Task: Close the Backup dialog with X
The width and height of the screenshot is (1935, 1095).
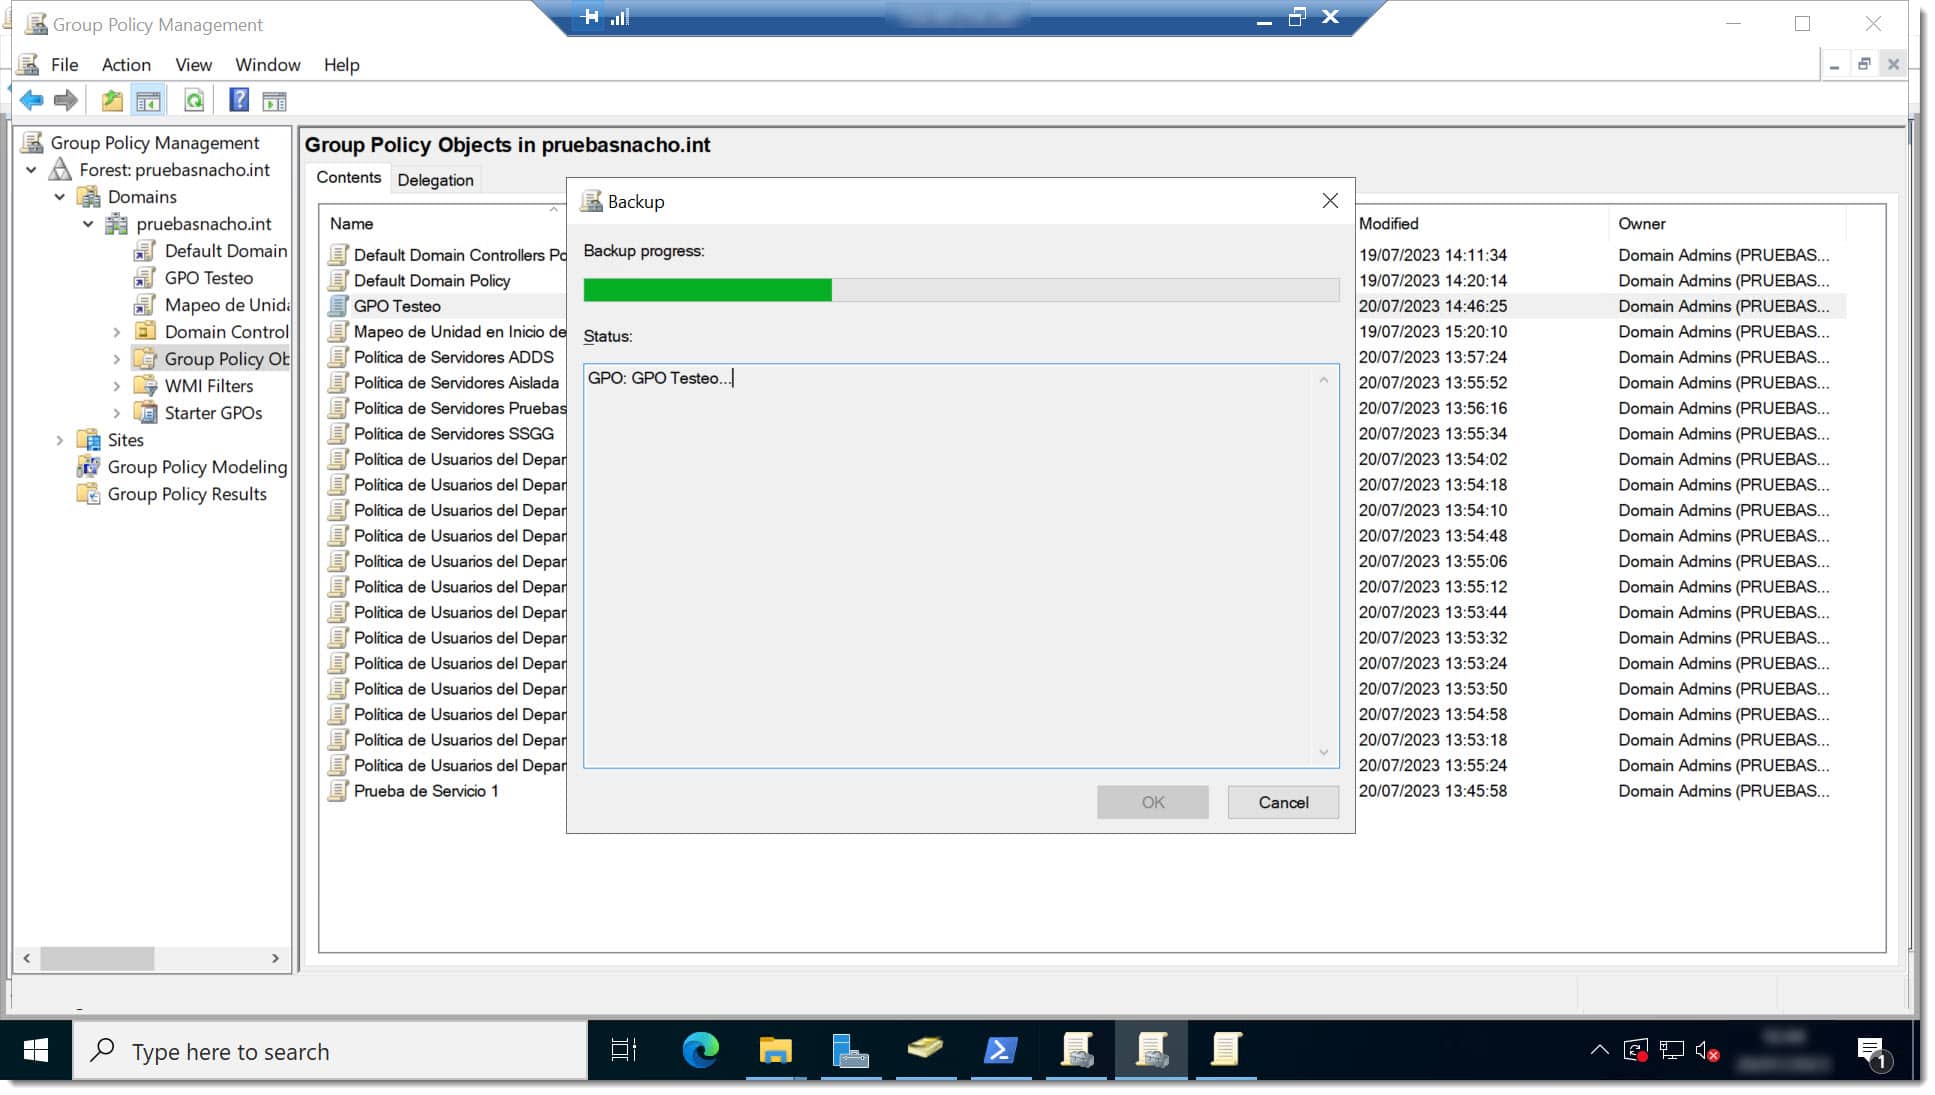Action: click(1330, 201)
